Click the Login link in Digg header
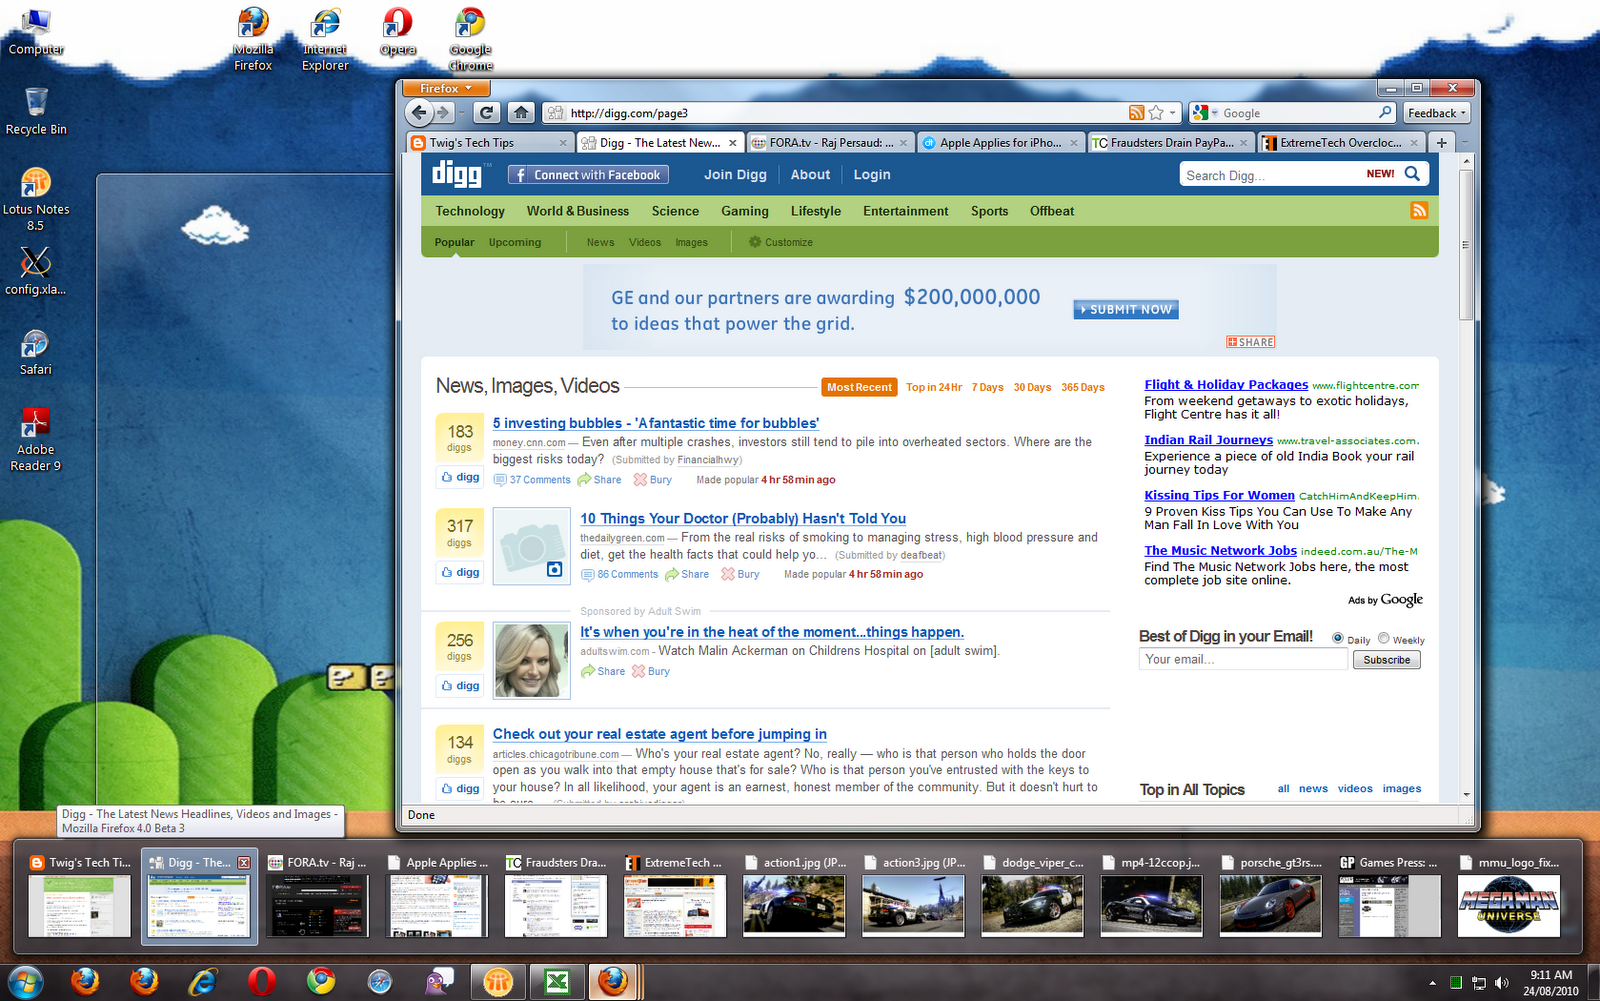This screenshot has height=1001, width=1600. point(872,174)
